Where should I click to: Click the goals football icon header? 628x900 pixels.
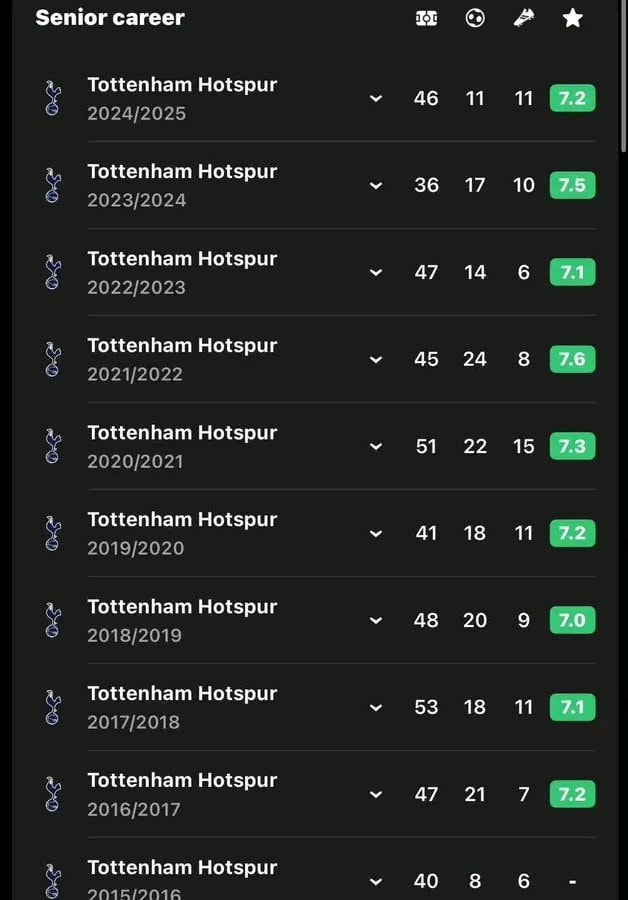(475, 18)
